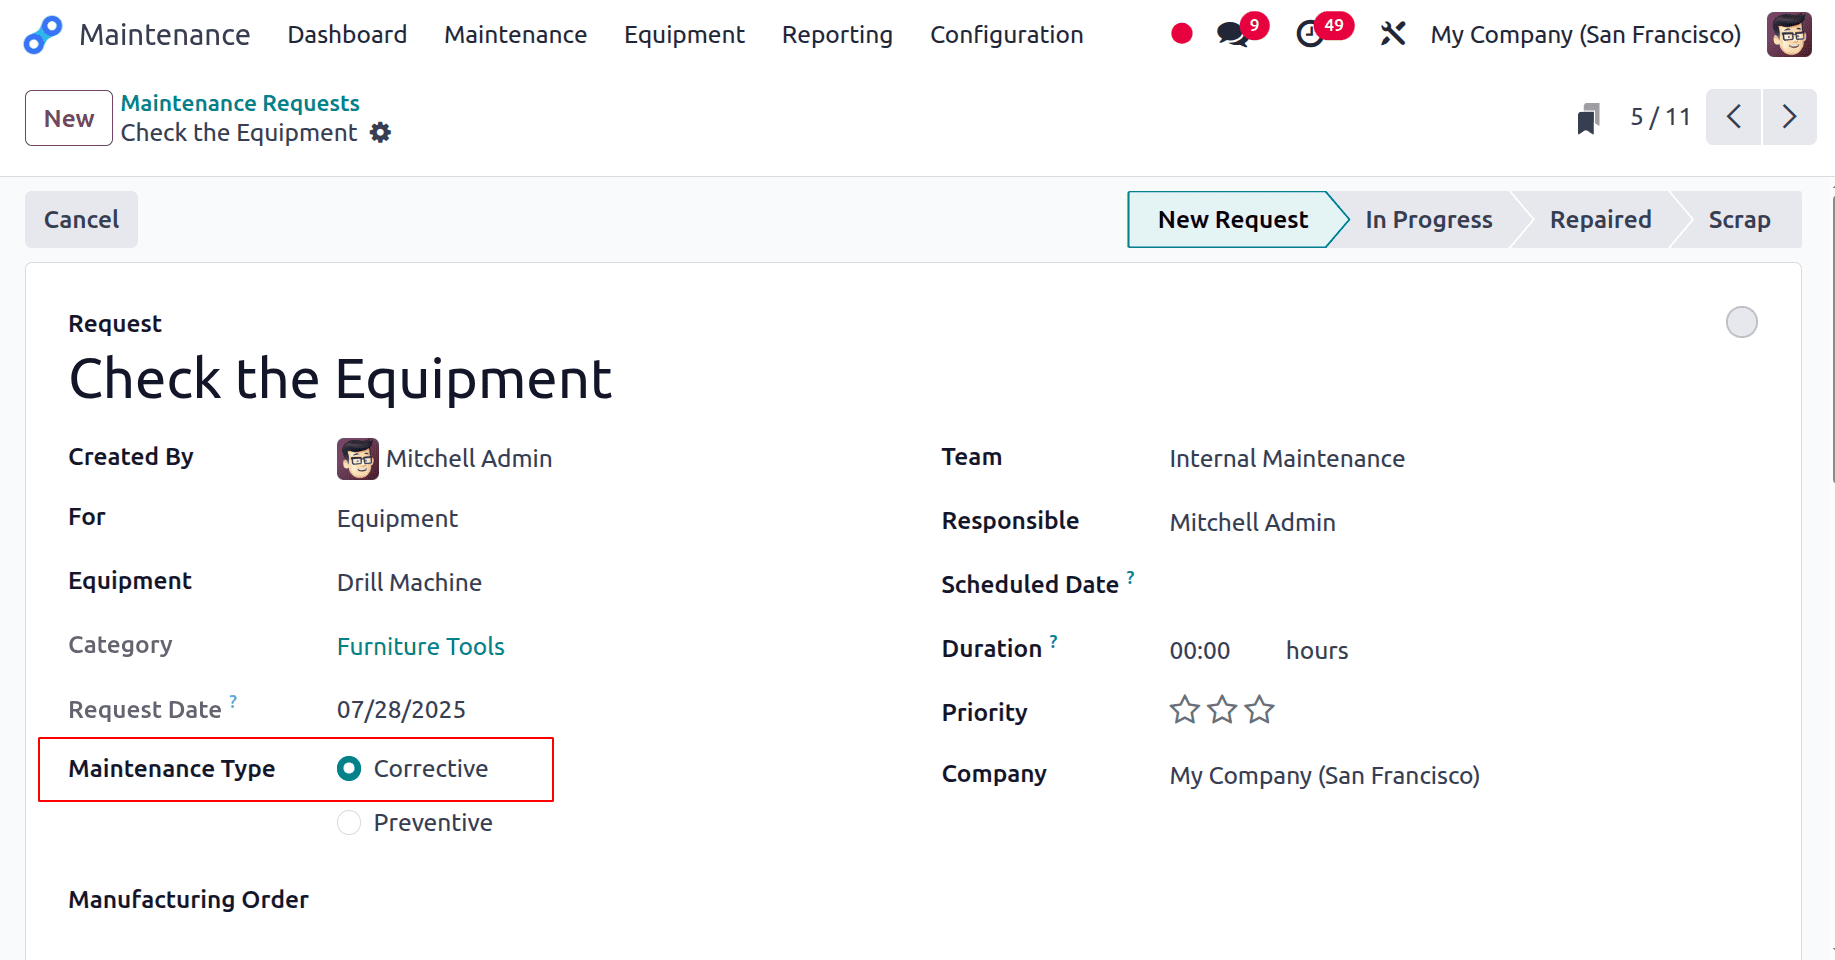
Task: Click the Mitchell Admin avatar in Created By
Action: click(358, 459)
